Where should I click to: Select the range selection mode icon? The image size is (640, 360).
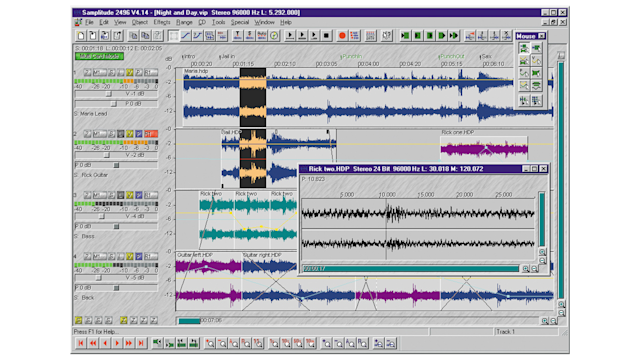click(173, 36)
